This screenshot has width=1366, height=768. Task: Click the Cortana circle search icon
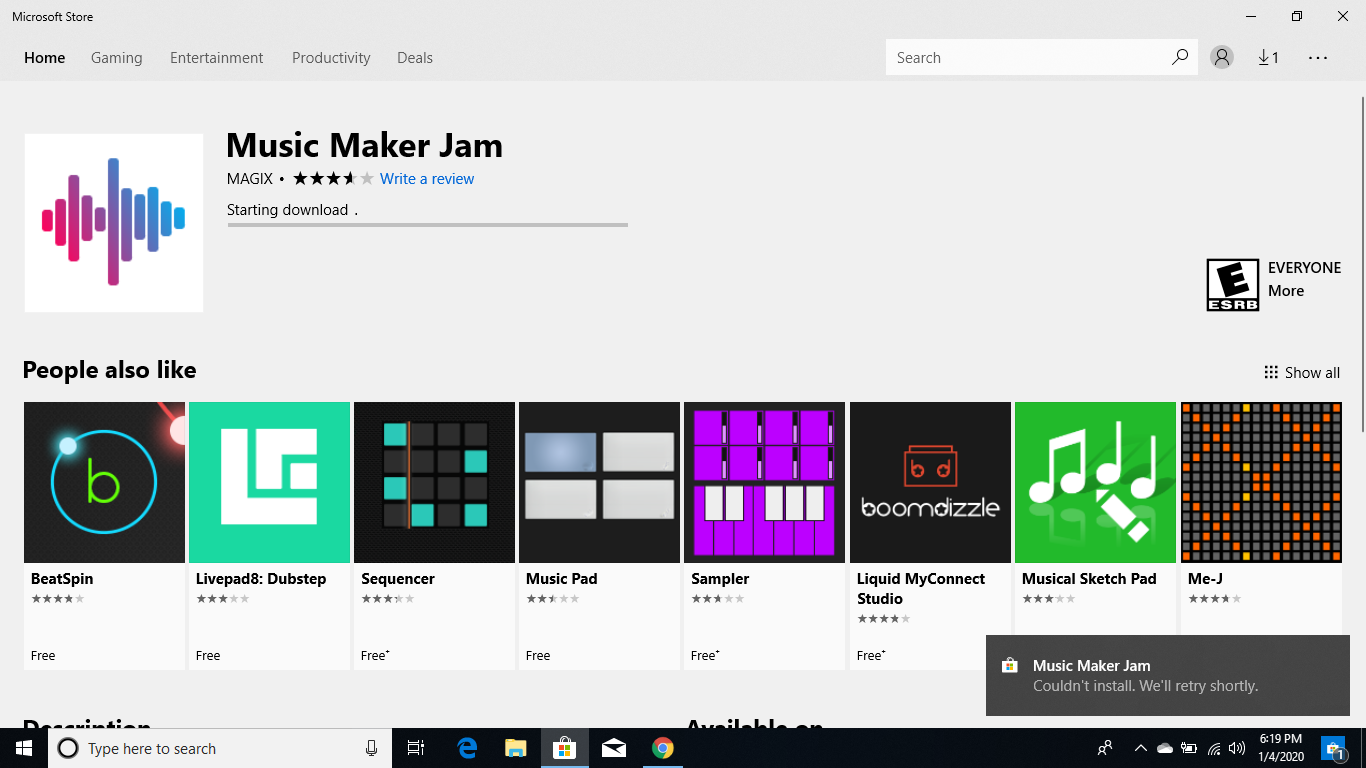point(68,748)
